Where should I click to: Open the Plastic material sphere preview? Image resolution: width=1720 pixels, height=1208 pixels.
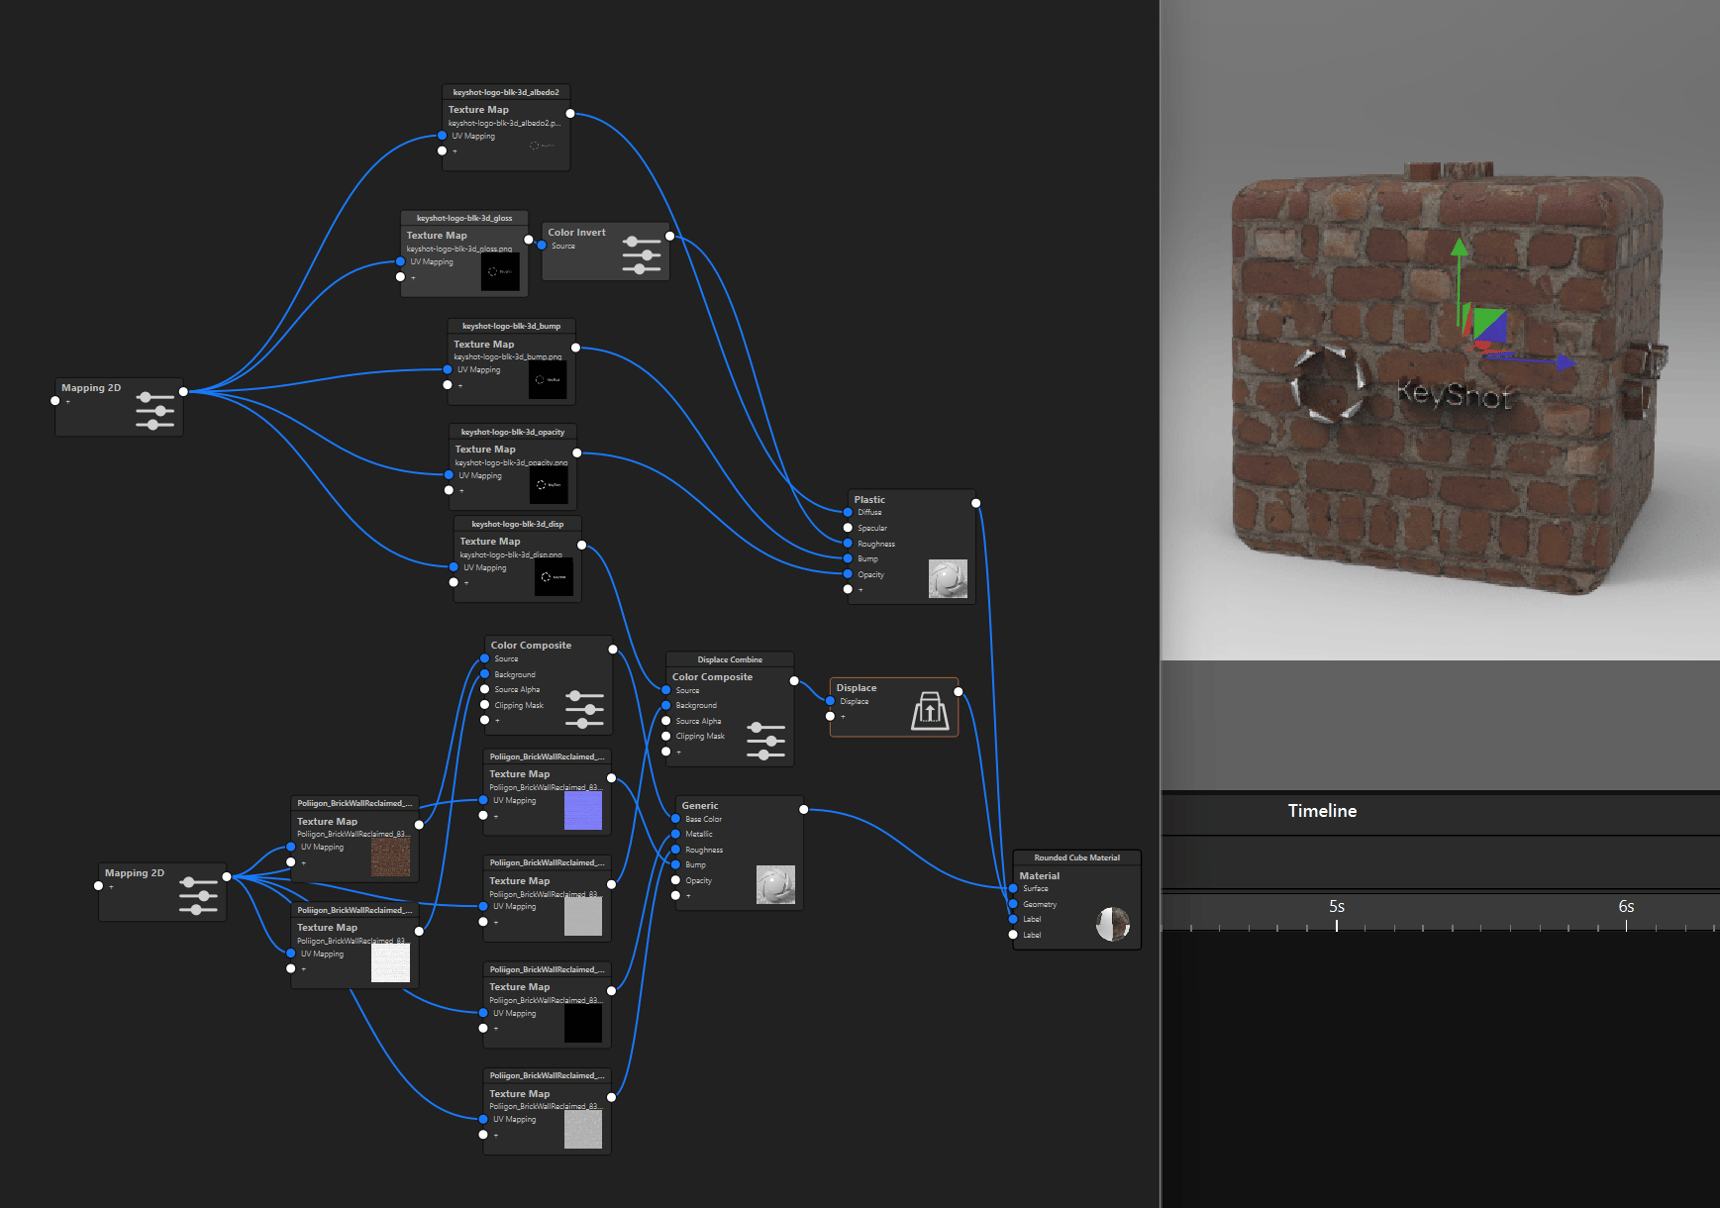pyautogui.click(x=947, y=578)
